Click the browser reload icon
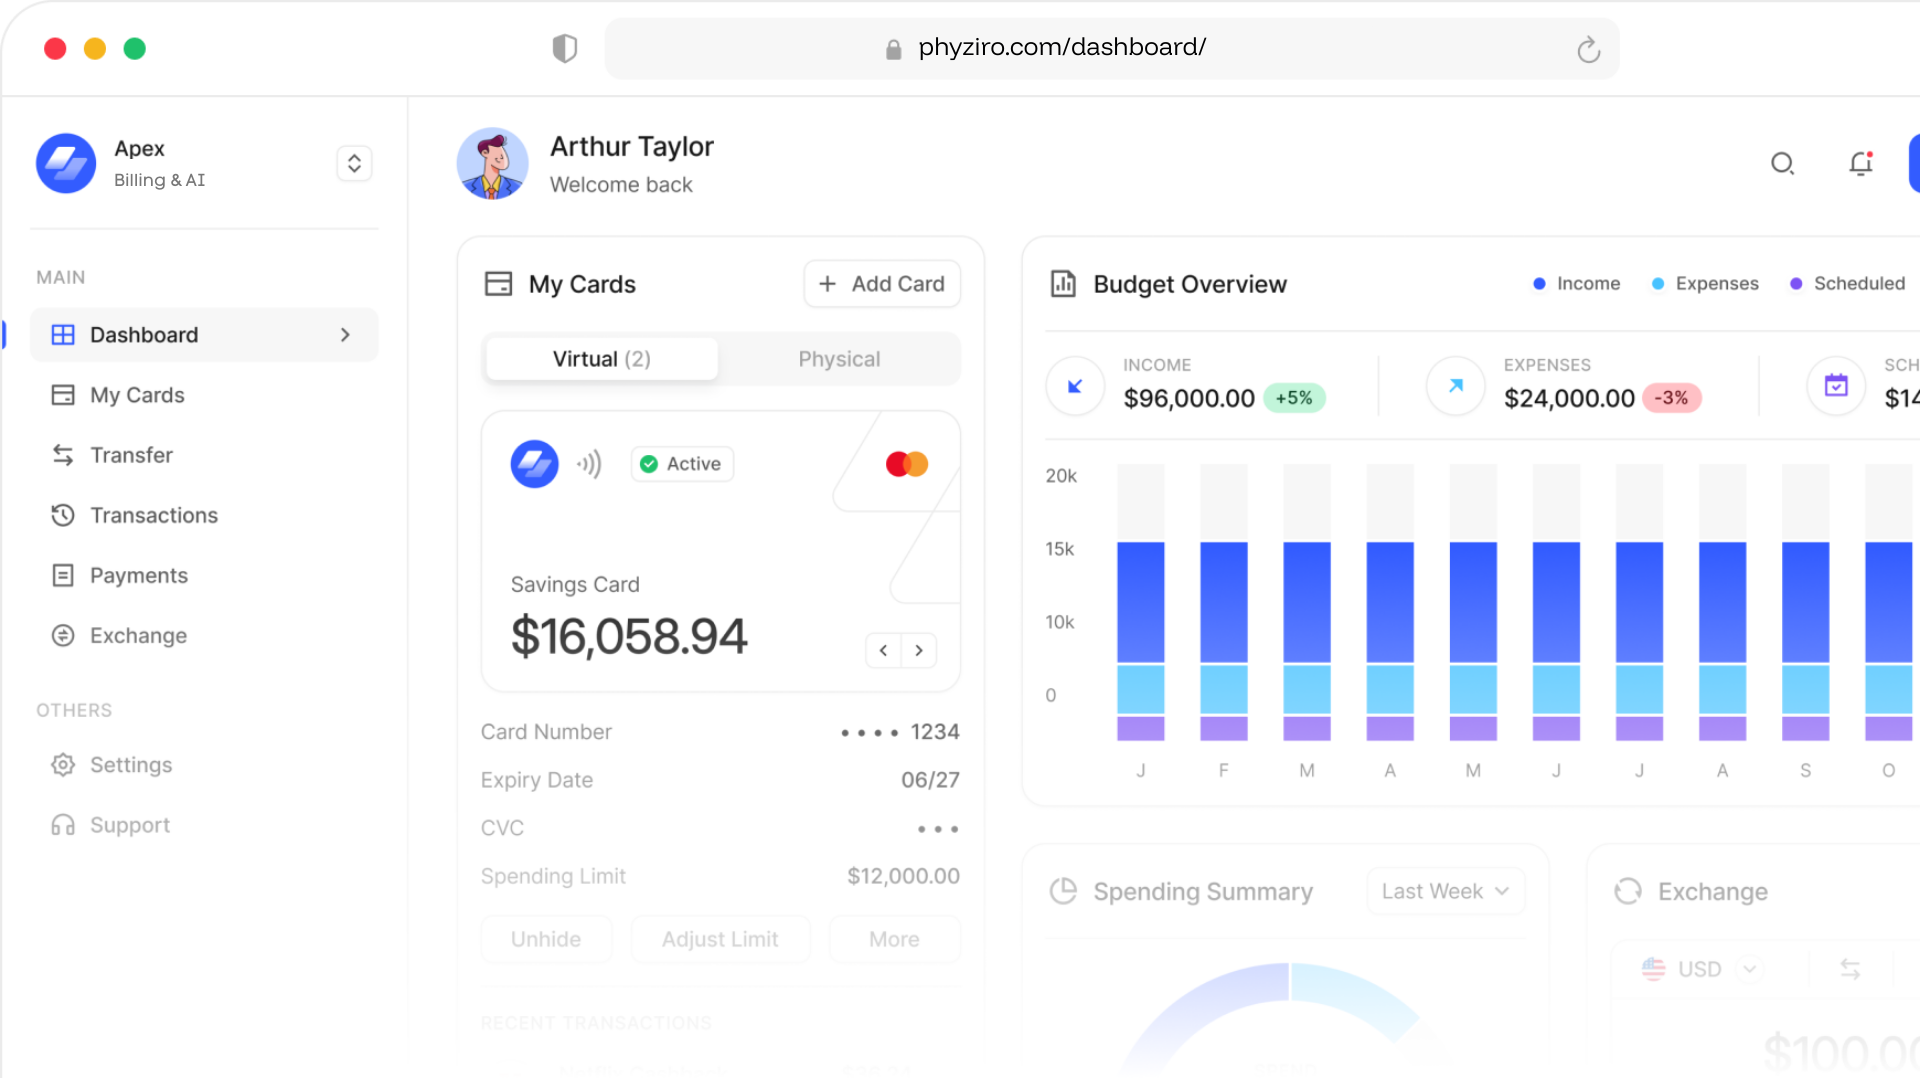 (x=1588, y=49)
